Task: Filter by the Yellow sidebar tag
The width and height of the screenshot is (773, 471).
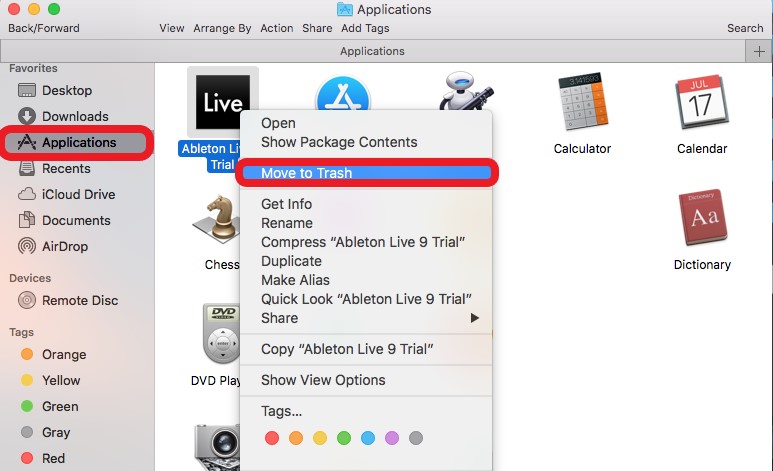Action: tap(50, 380)
